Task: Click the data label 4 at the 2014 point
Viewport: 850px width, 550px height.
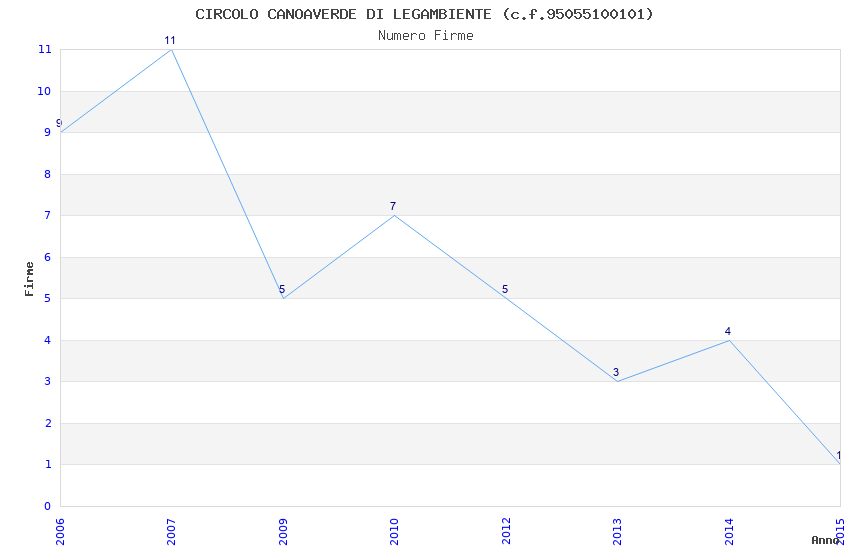Action: coord(727,331)
